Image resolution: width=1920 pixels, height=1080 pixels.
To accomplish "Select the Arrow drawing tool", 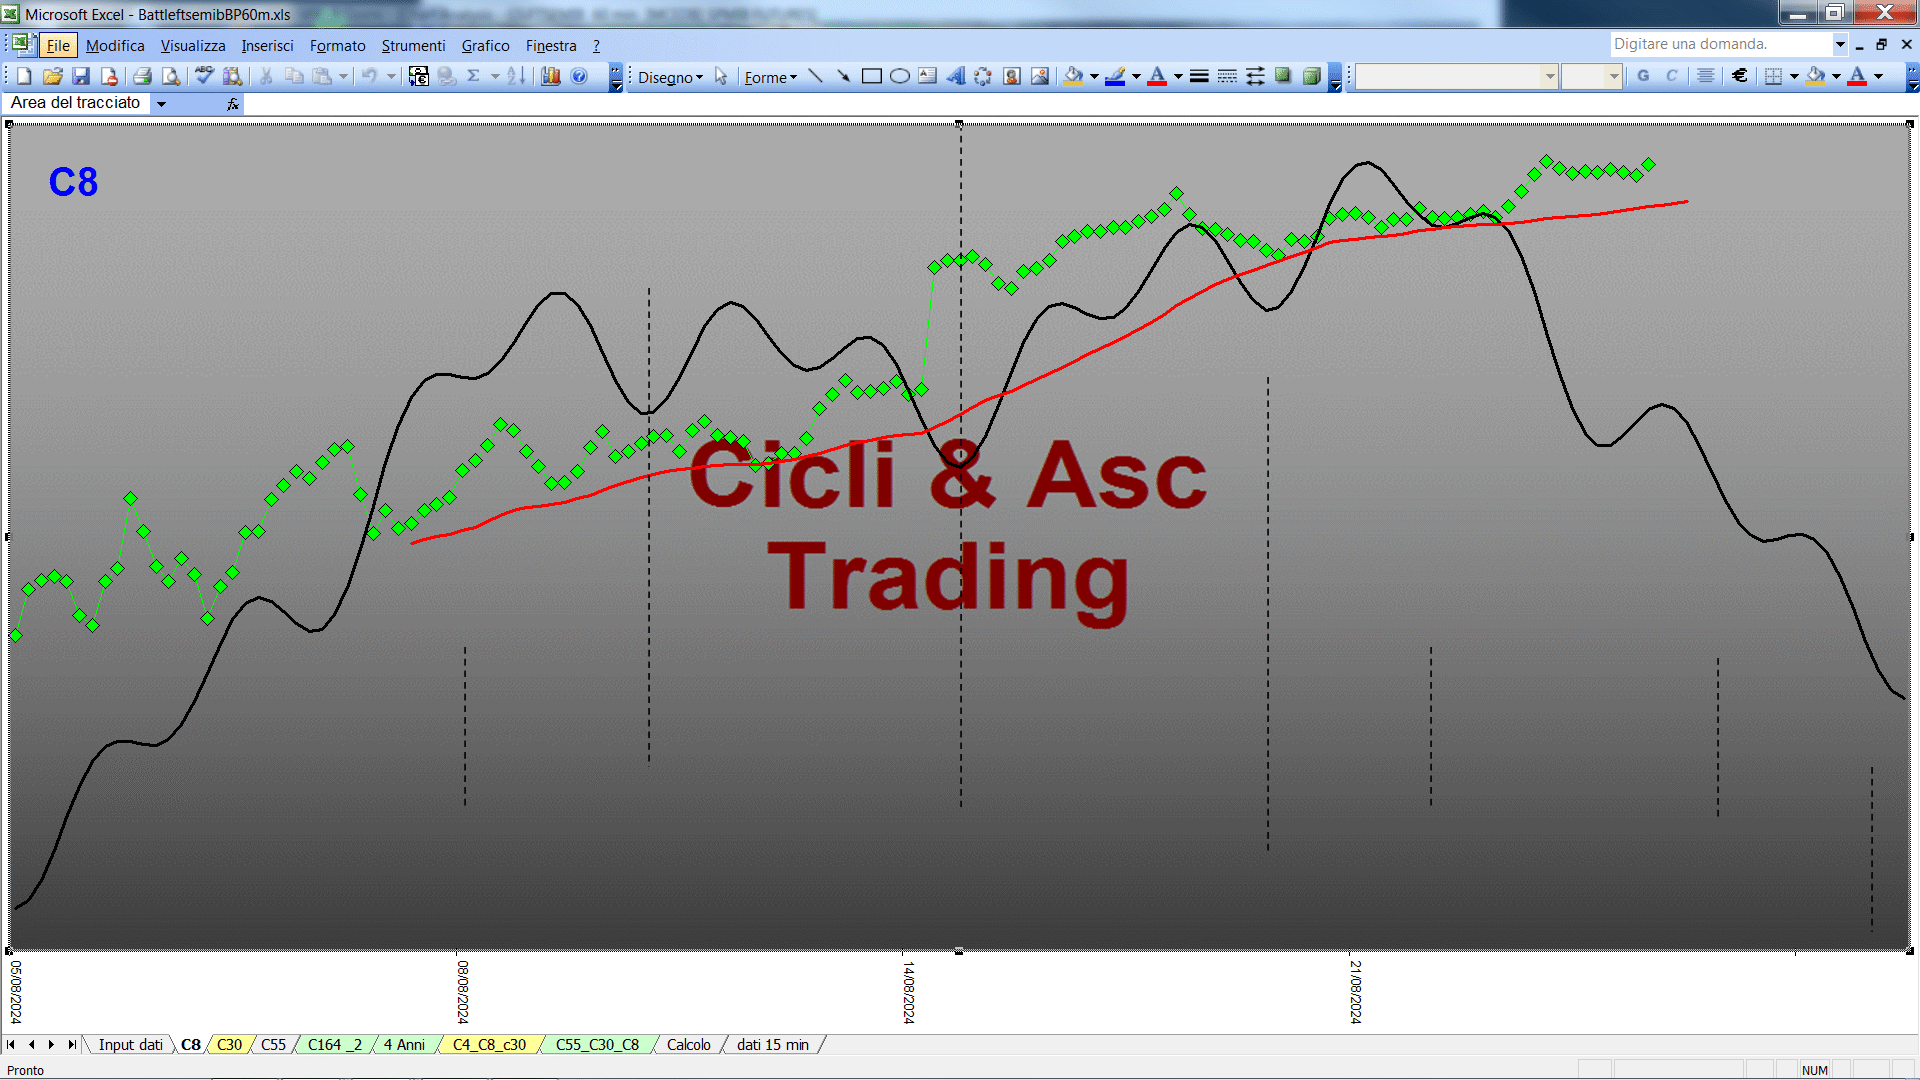I will click(x=844, y=77).
